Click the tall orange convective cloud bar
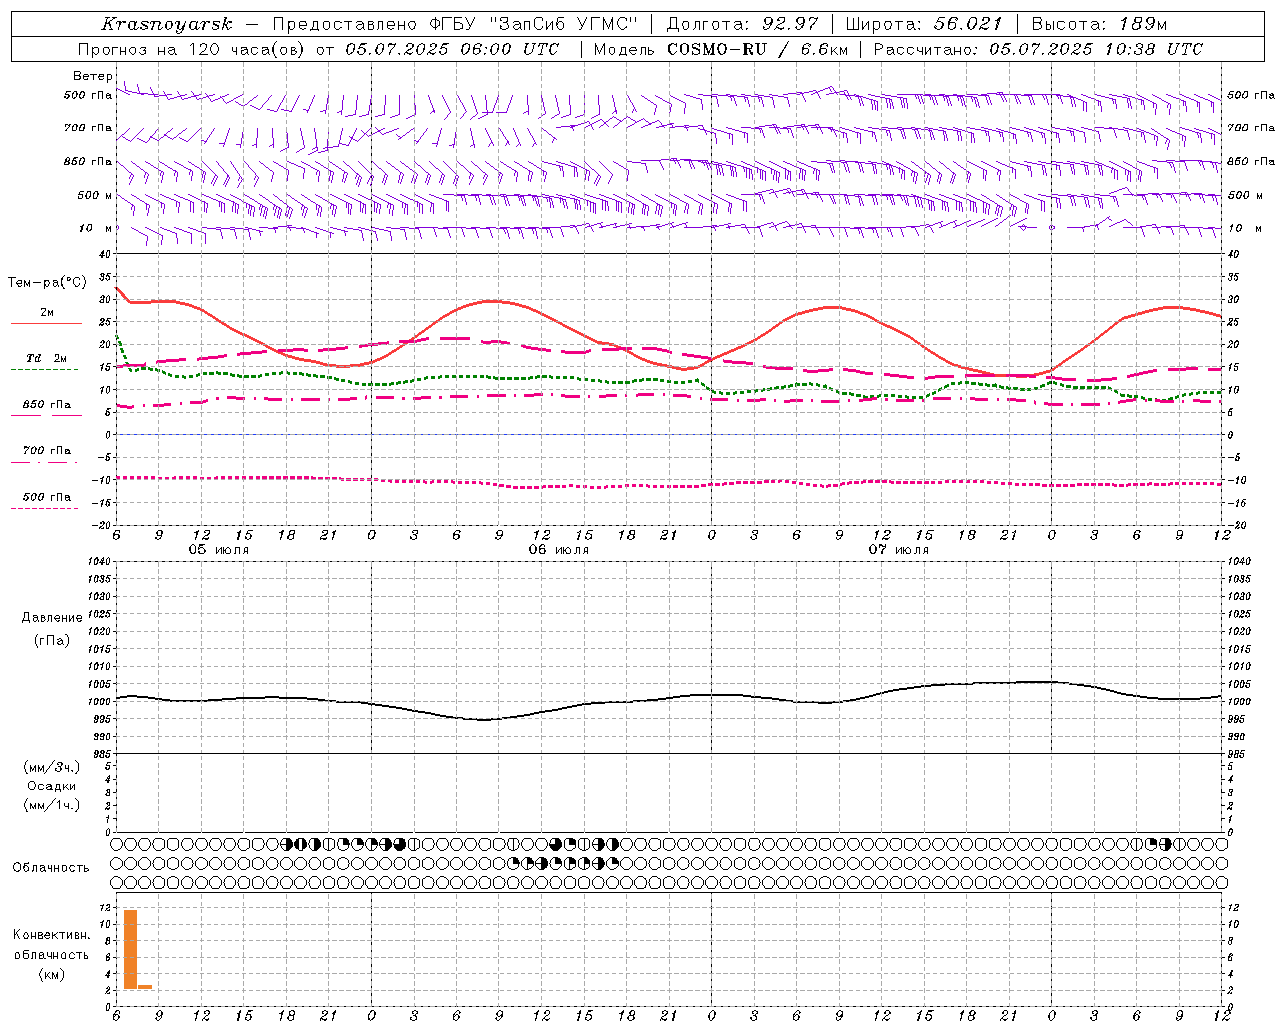This screenshot has width=1280, height=1024. [x=131, y=949]
